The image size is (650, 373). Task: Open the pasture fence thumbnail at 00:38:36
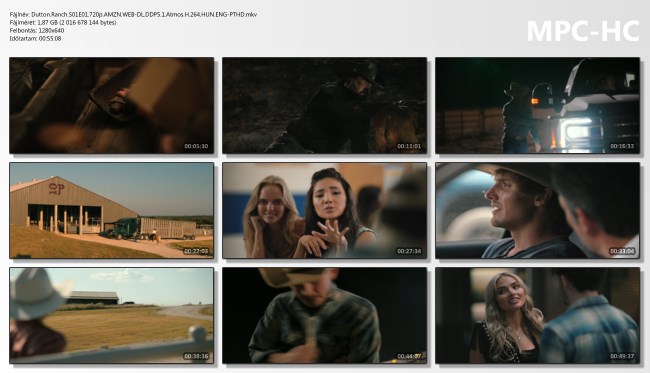pos(112,315)
